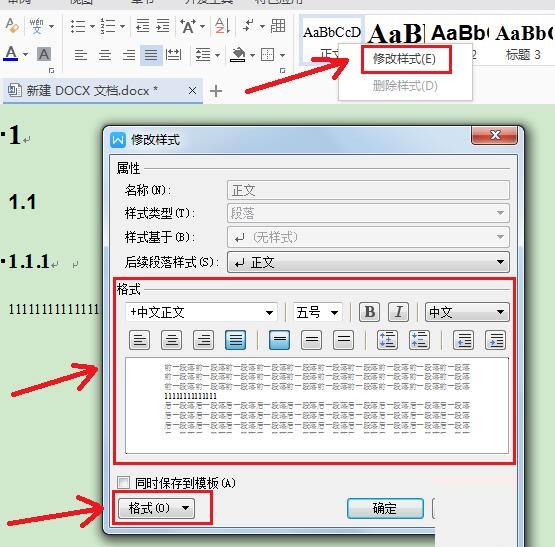Screen dimensions: 555x547
Task: Click the 名称 input field in dialog
Action: [368, 190]
